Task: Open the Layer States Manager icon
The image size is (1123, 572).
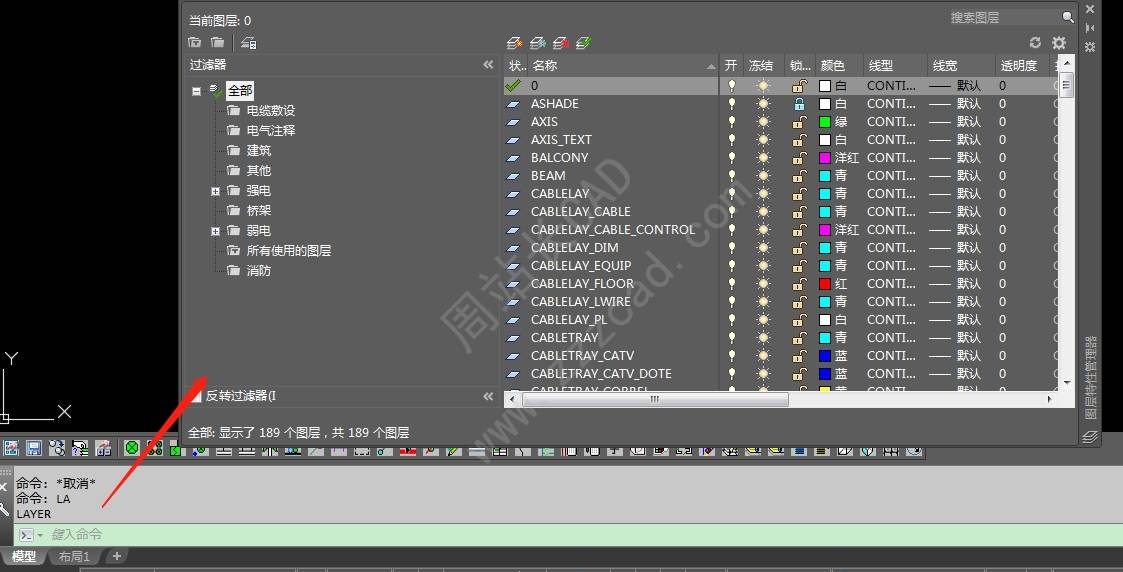Action: (249, 43)
